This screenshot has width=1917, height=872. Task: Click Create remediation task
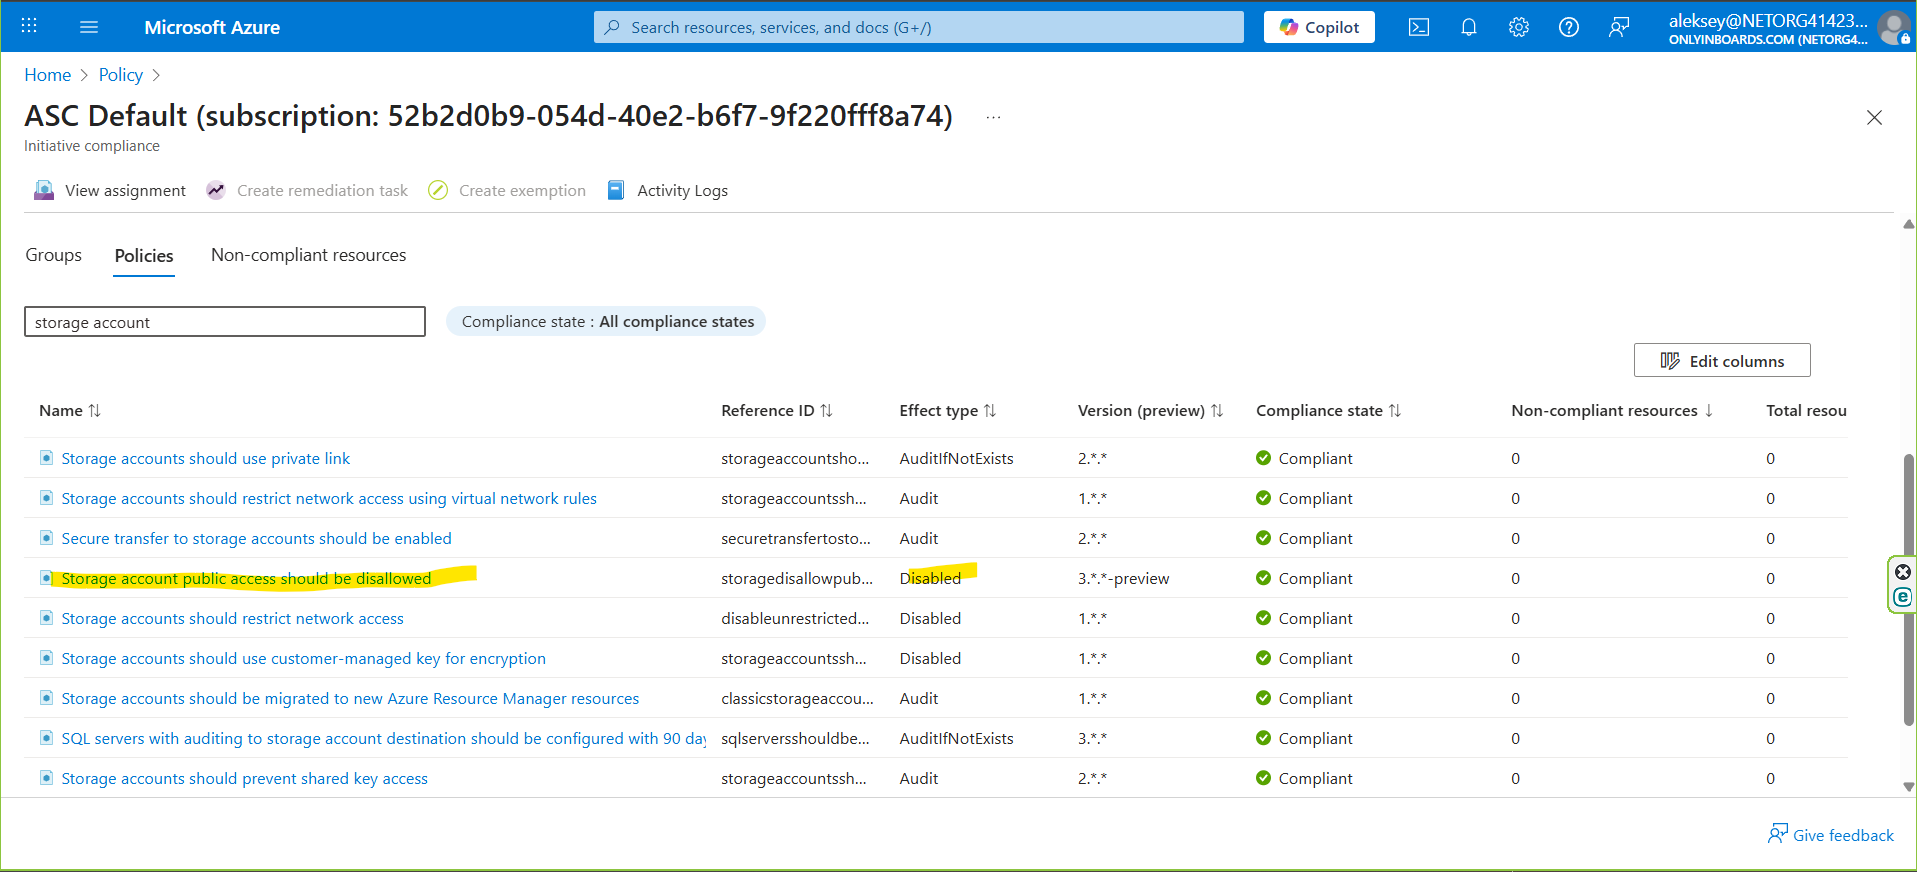click(x=307, y=190)
